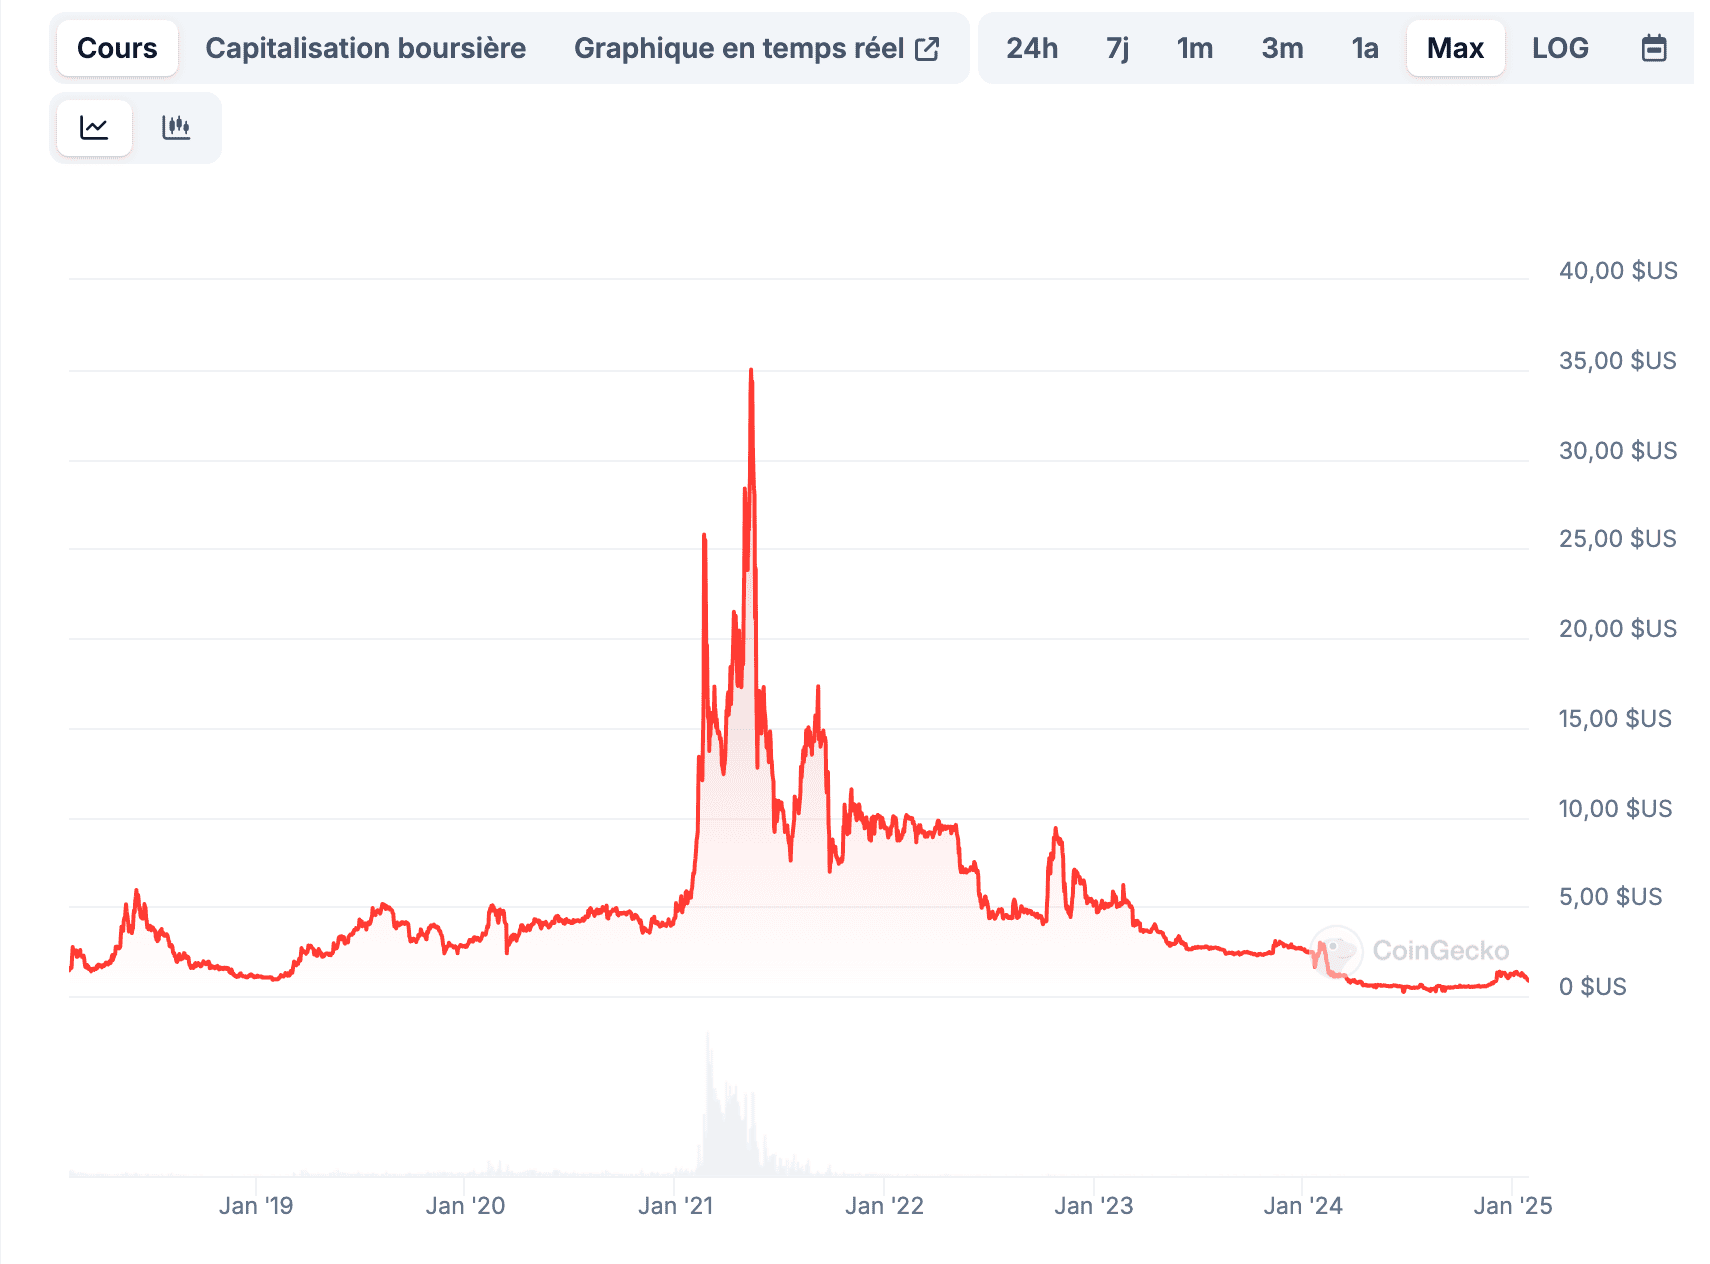Viewport: 1710px width, 1264px height.
Task: Click the Jan '24 date label
Action: click(x=1302, y=1206)
